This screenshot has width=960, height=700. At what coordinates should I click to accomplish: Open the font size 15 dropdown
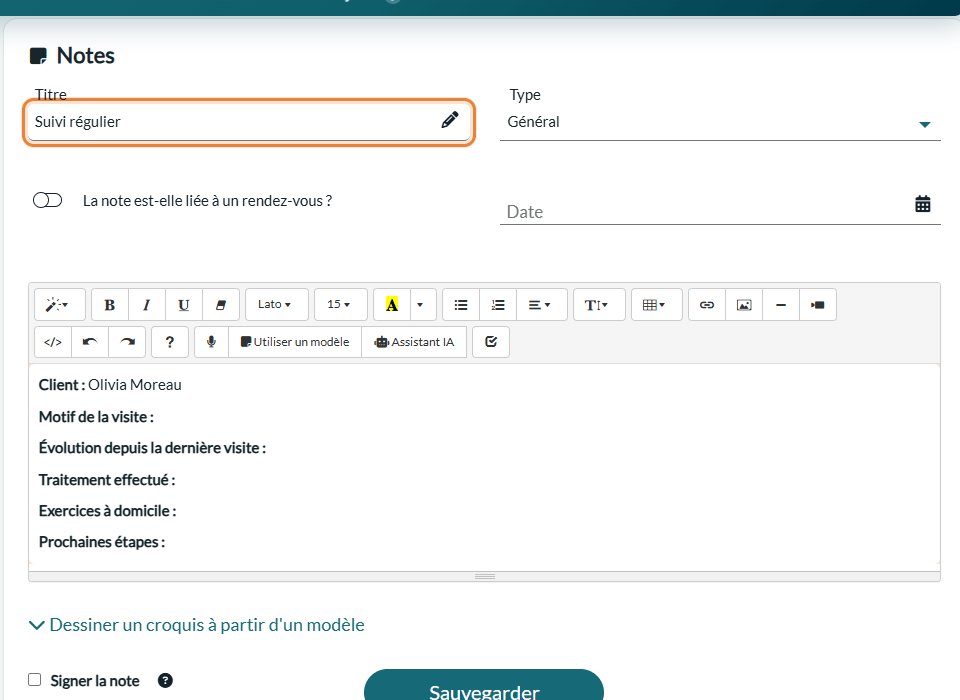click(341, 305)
